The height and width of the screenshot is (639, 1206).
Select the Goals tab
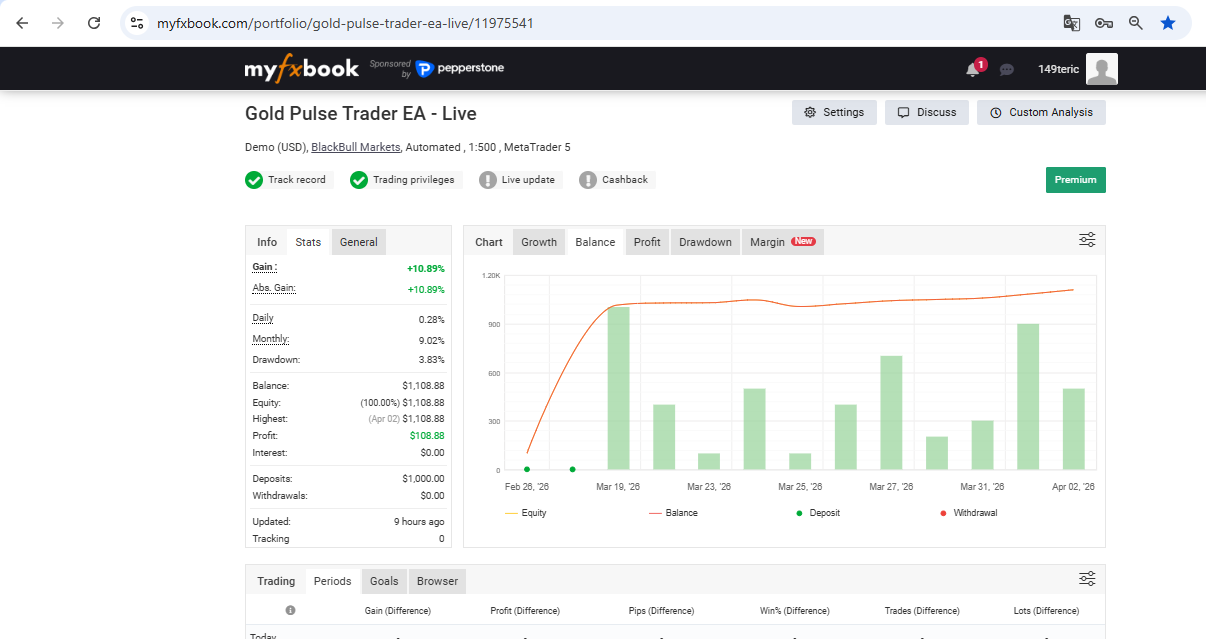click(384, 581)
